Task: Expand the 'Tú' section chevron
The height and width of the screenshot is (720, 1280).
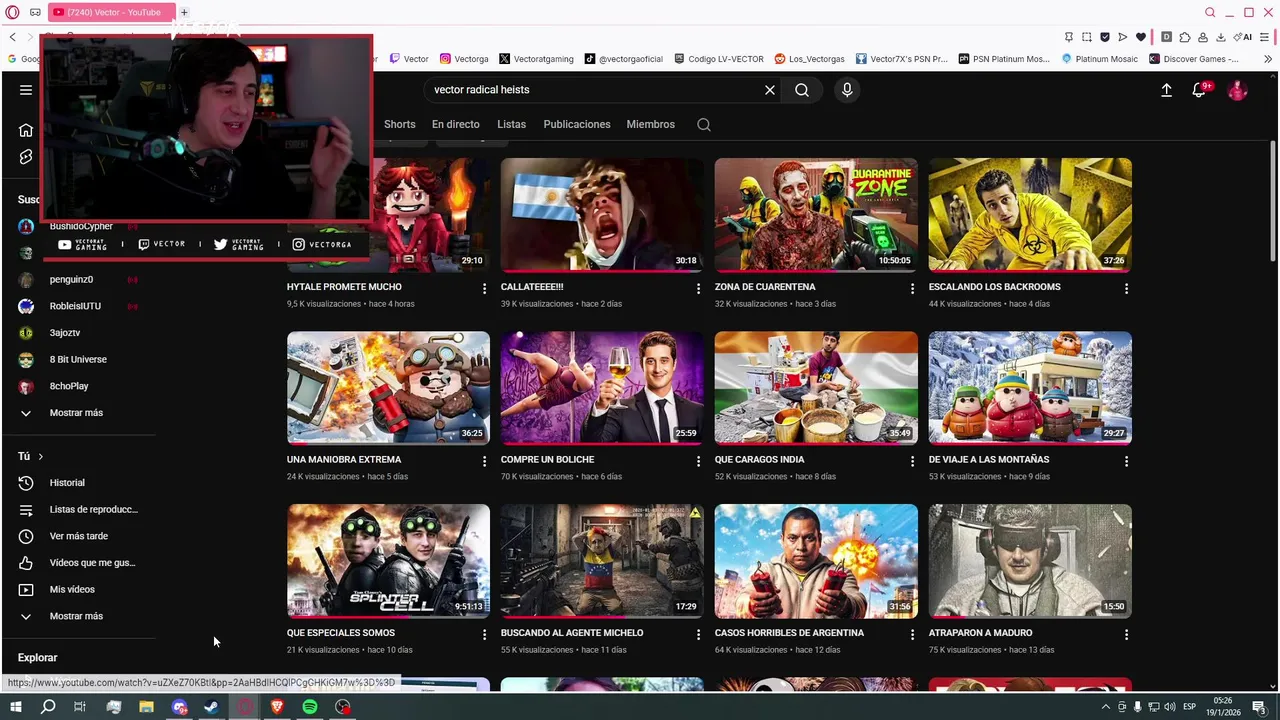Action: (40, 457)
